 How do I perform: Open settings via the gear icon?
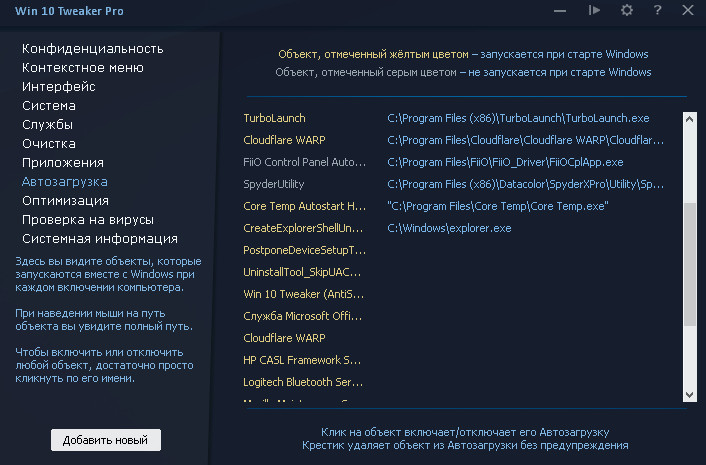[626, 10]
